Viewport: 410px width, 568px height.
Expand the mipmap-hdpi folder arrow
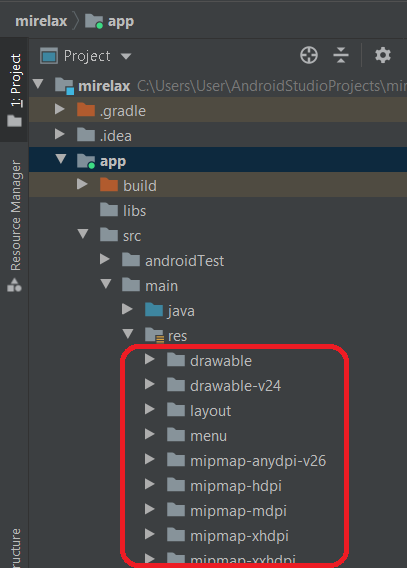point(150,484)
